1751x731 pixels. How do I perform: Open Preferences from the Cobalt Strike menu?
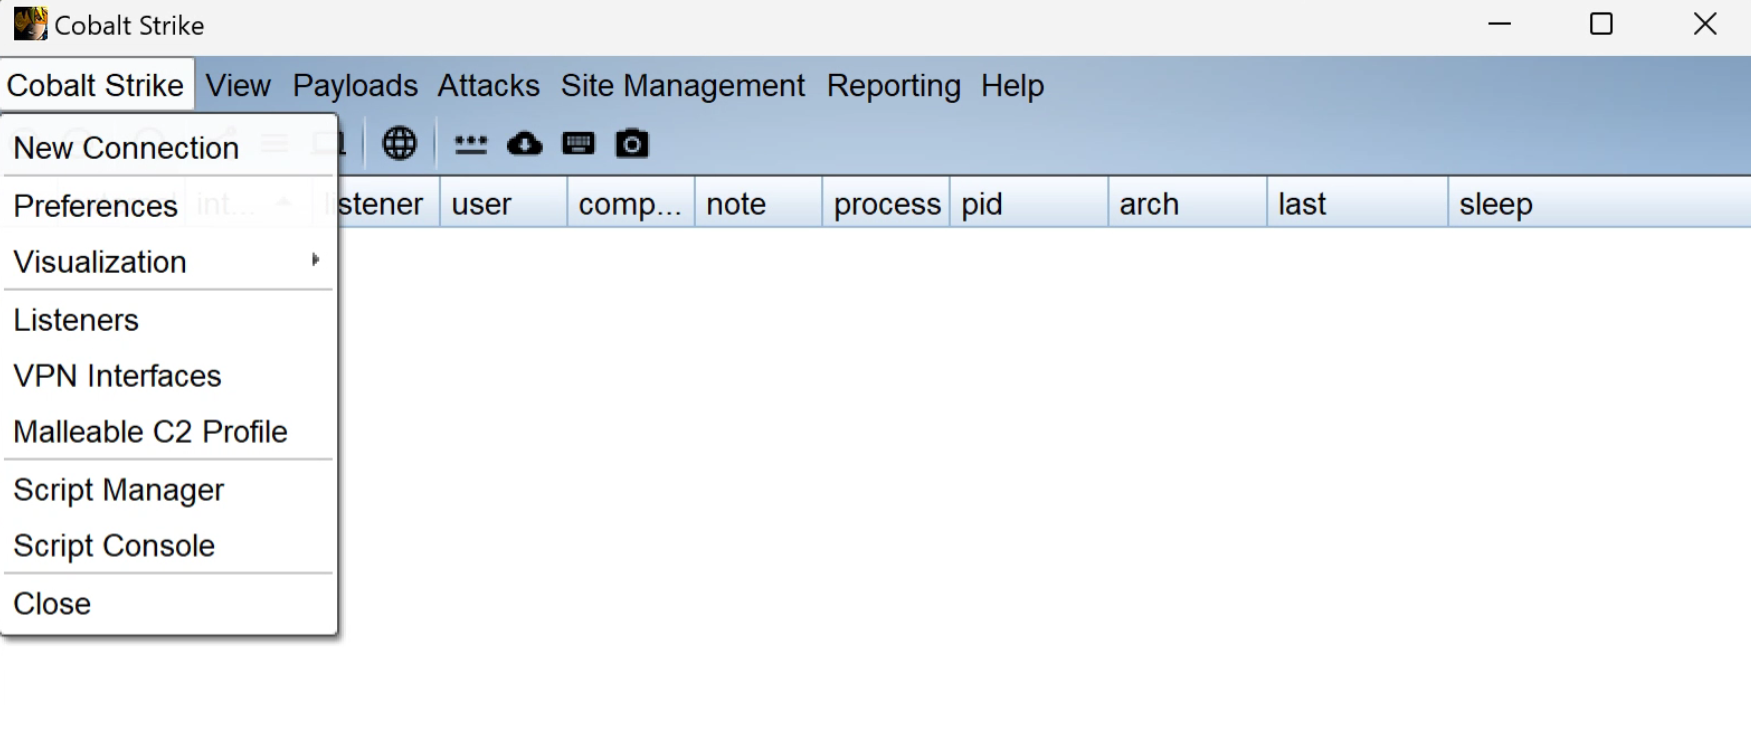click(x=169, y=206)
